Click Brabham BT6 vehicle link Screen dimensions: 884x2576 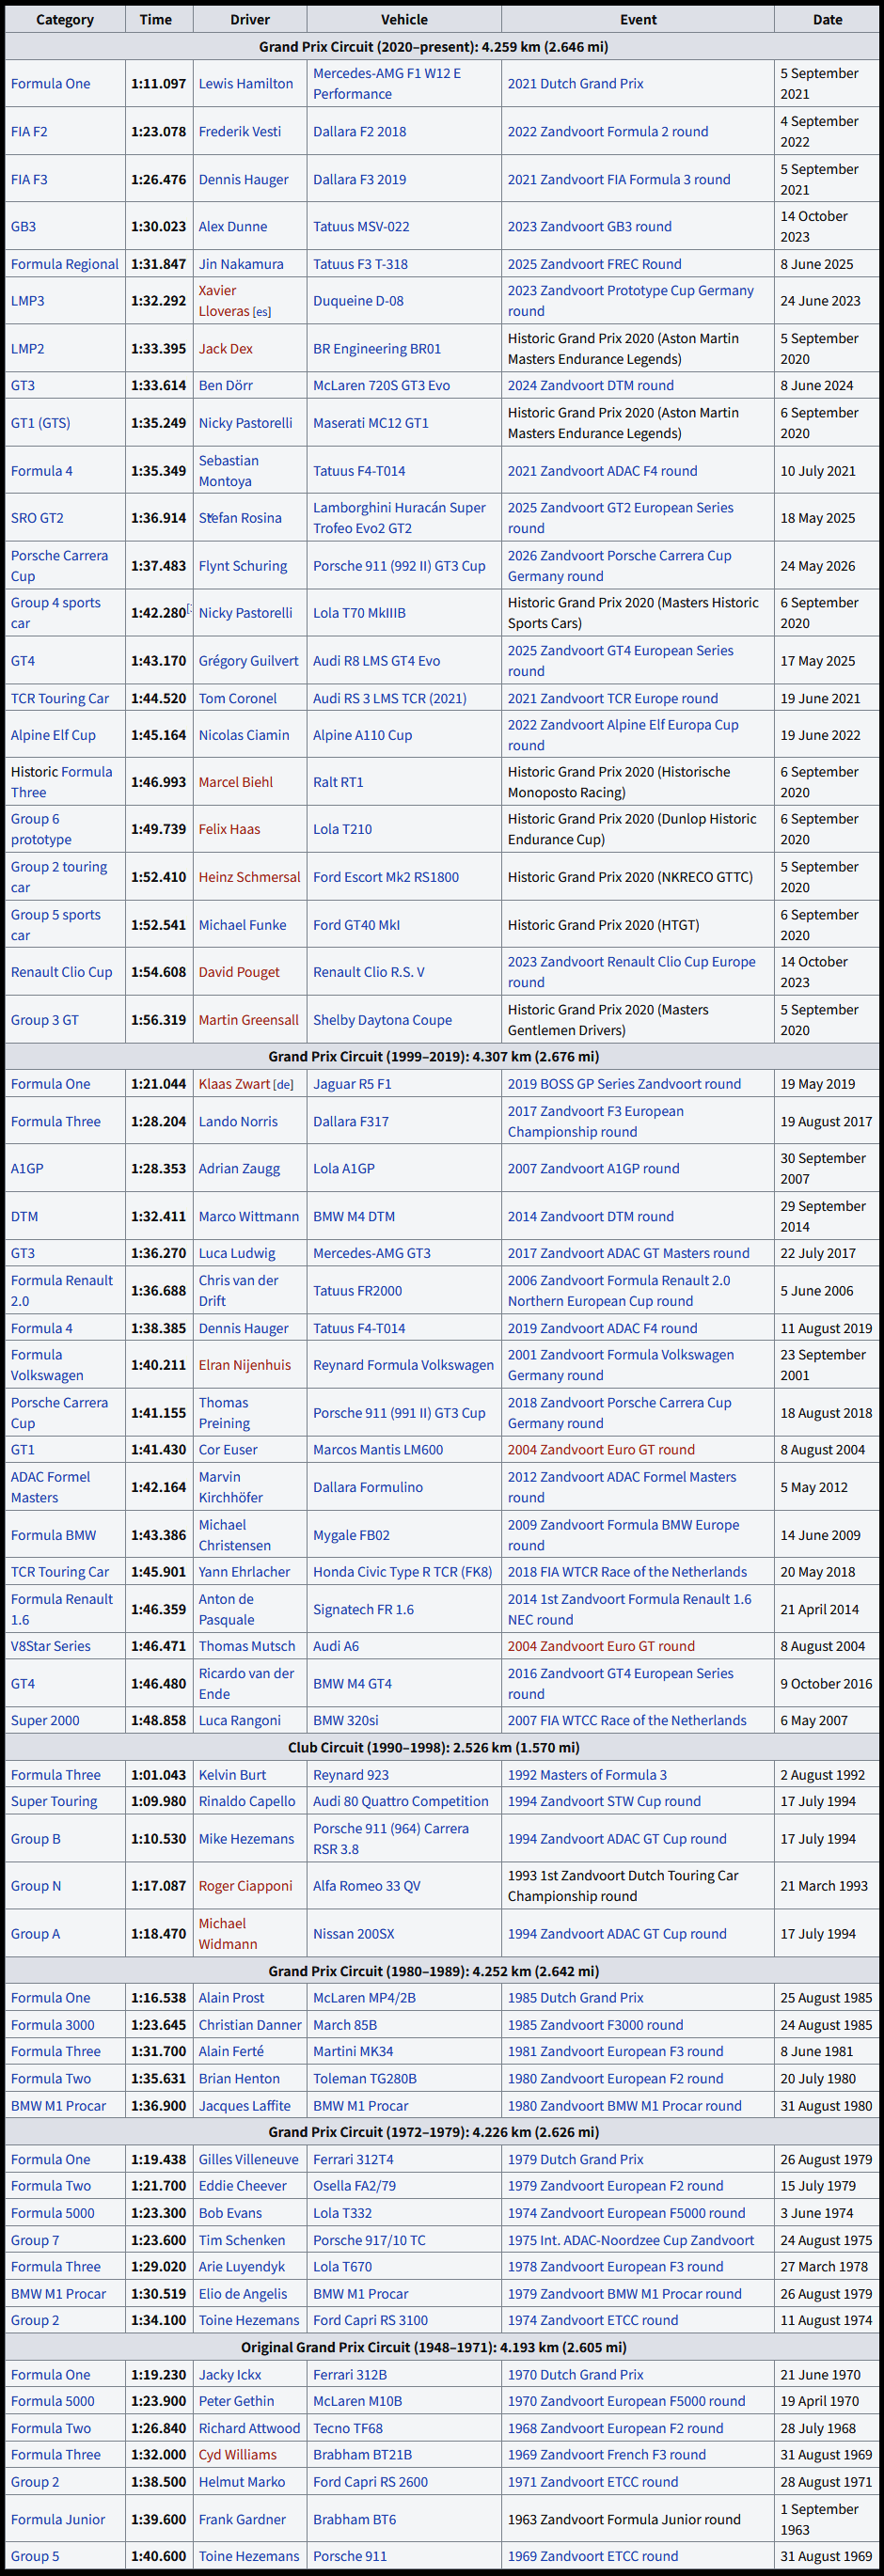pos(354,2520)
